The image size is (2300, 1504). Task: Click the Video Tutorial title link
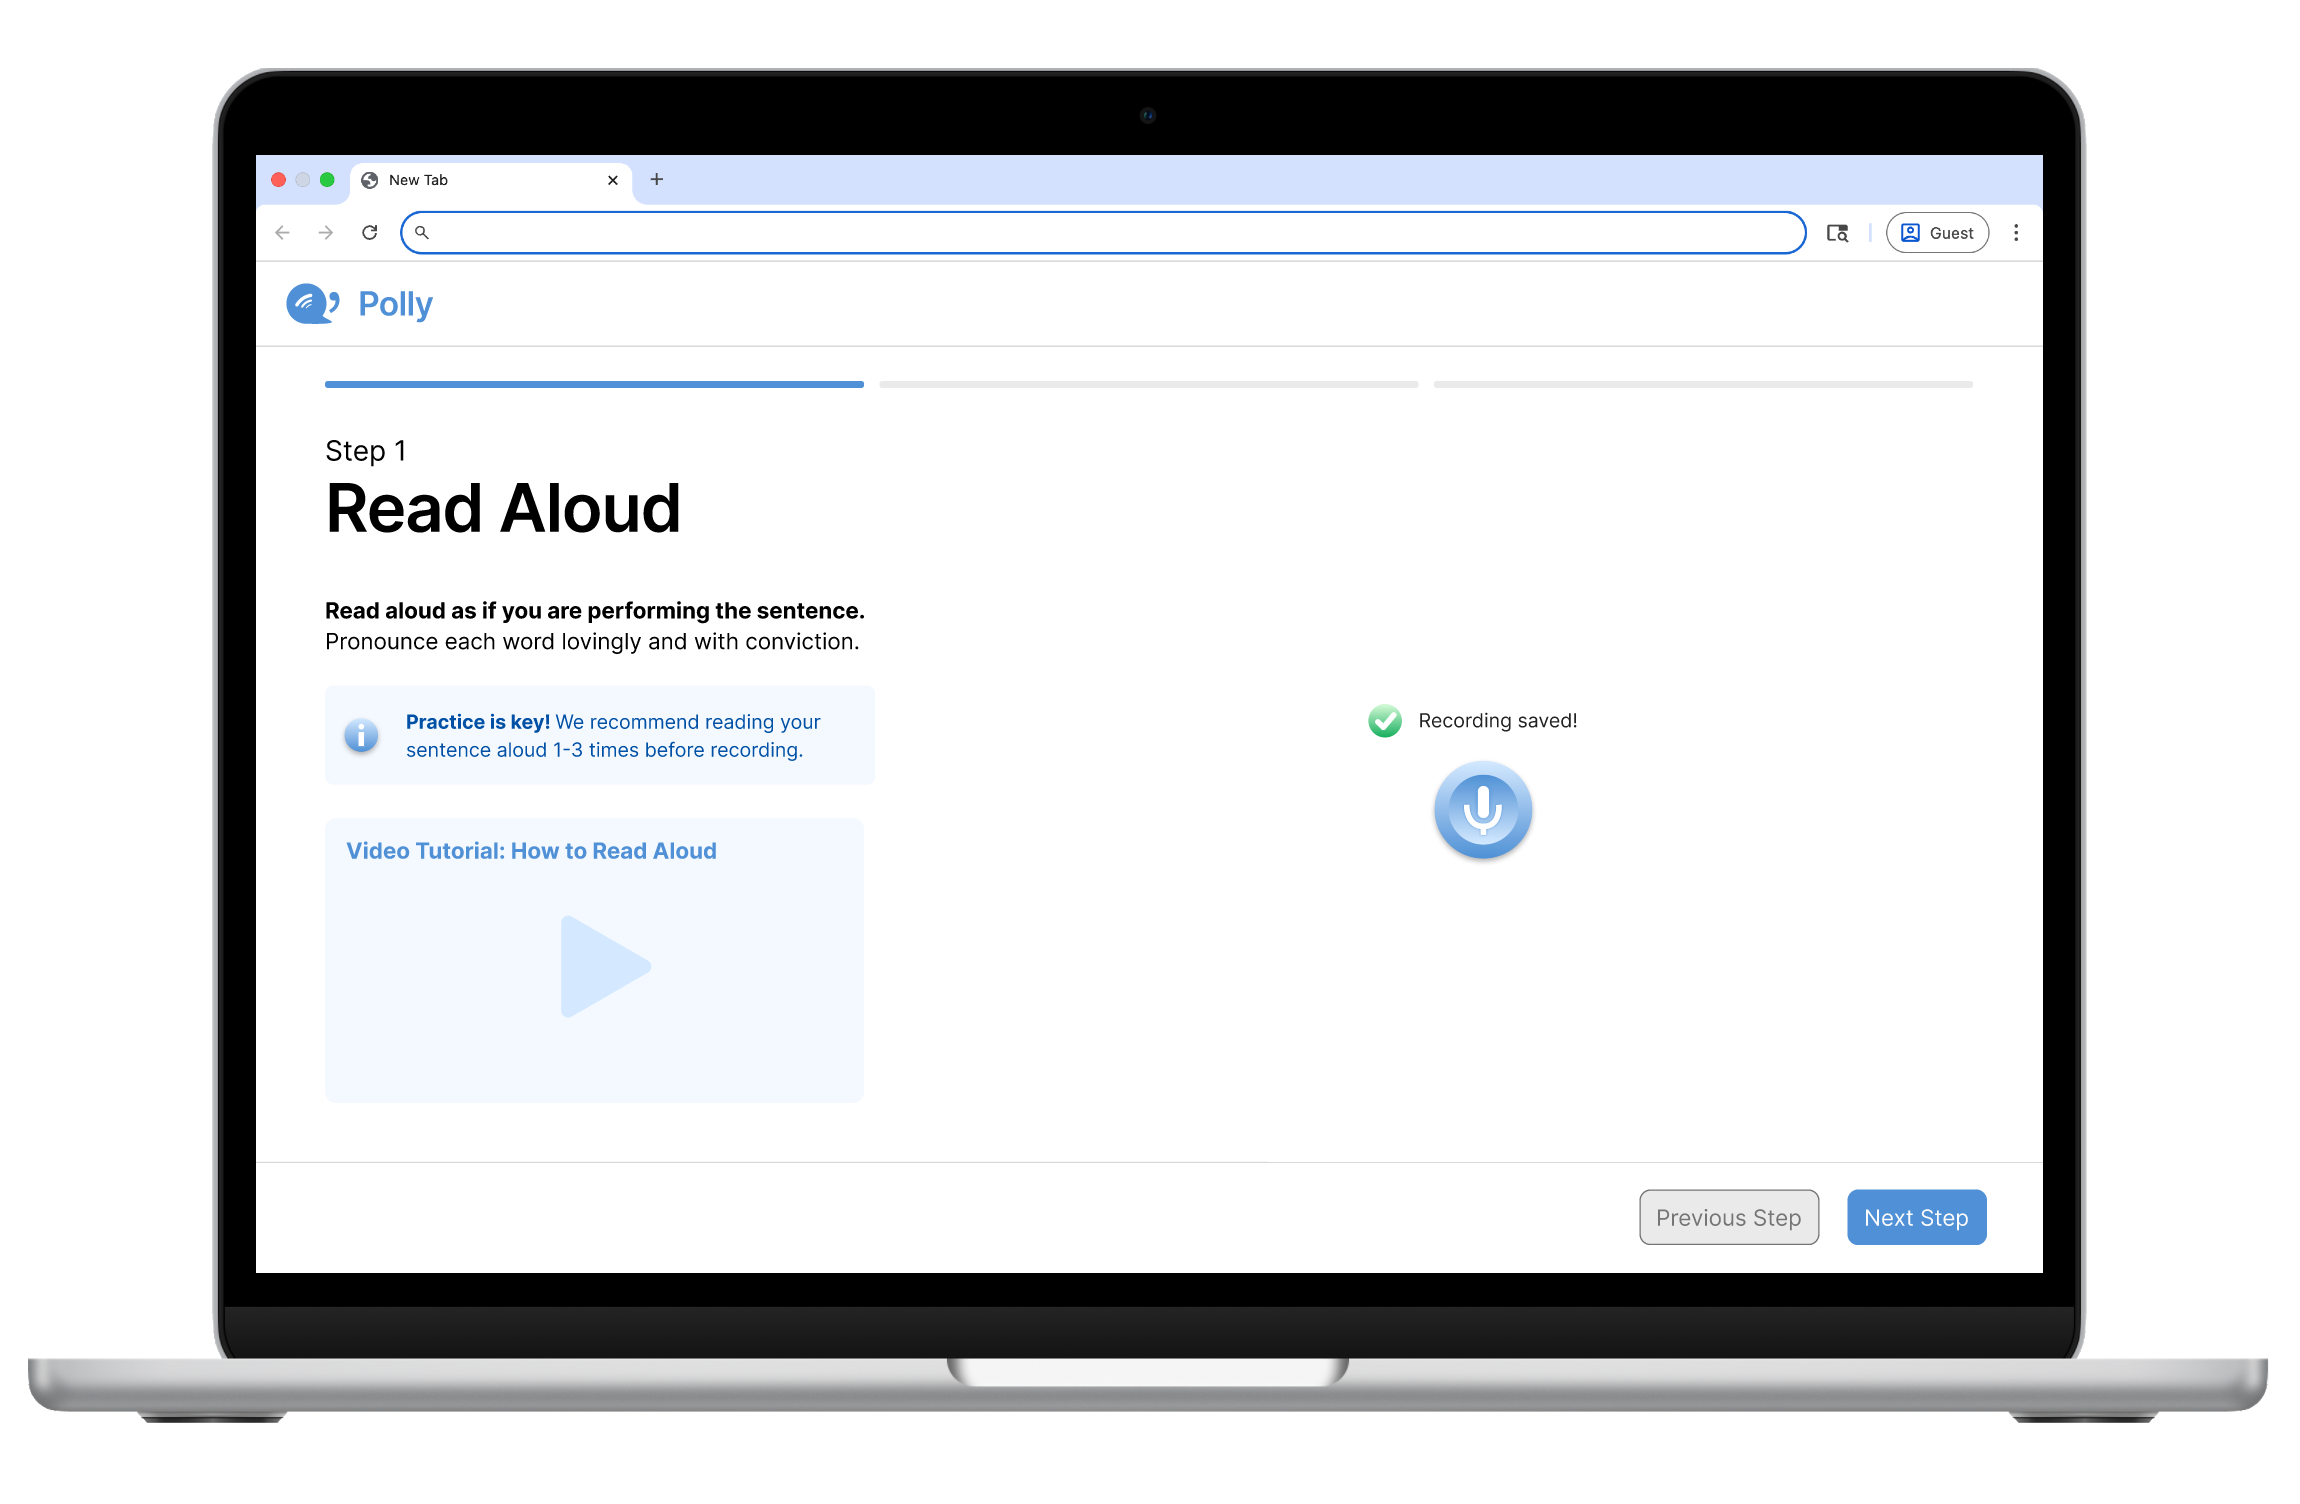pyautogui.click(x=531, y=851)
